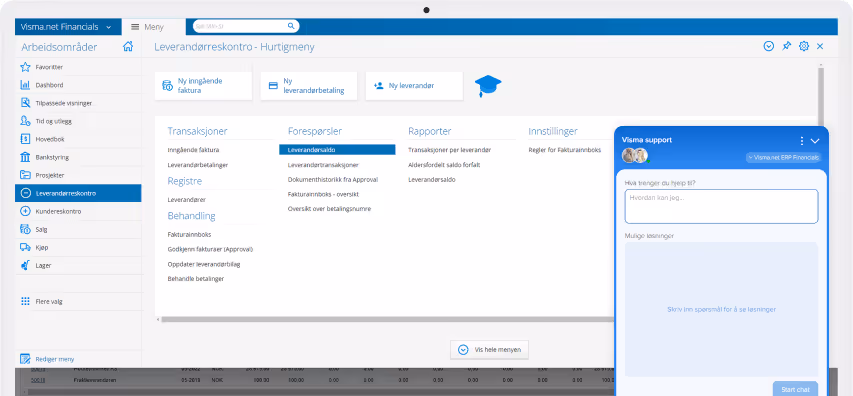This screenshot has width=853, height=396.
Task: Click the Rediger meny link
Action: (55, 359)
